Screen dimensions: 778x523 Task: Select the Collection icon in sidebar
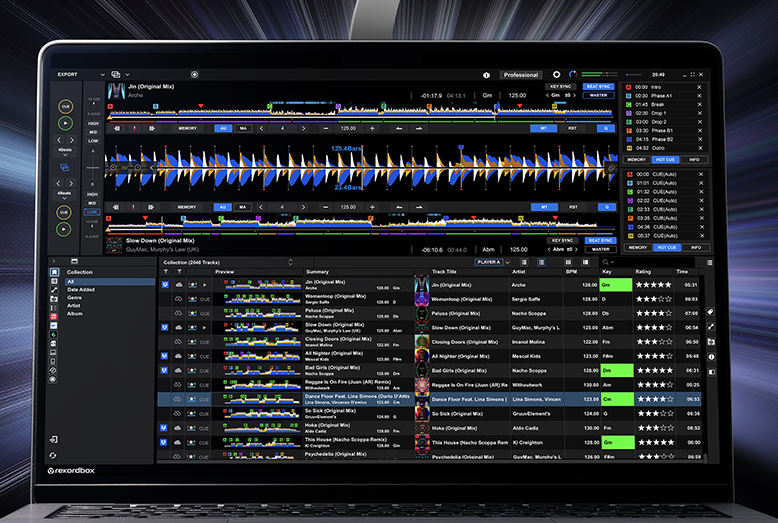54,272
